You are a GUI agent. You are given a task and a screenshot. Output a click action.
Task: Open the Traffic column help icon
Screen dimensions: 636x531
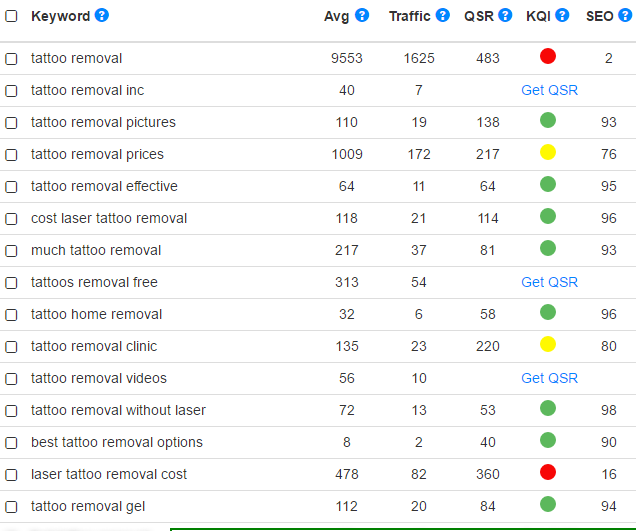(x=443, y=15)
